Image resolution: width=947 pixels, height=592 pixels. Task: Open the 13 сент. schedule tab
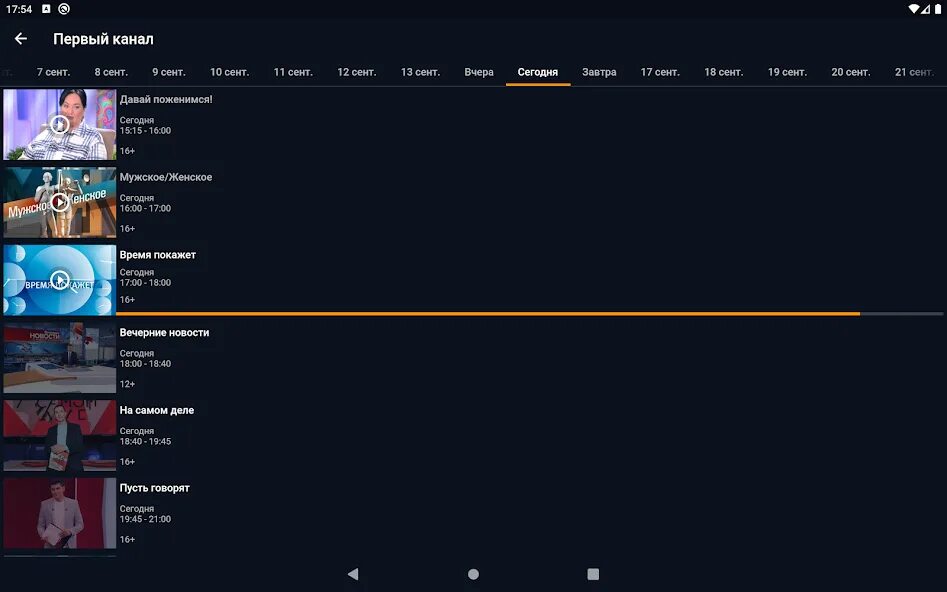tap(420, 72)
